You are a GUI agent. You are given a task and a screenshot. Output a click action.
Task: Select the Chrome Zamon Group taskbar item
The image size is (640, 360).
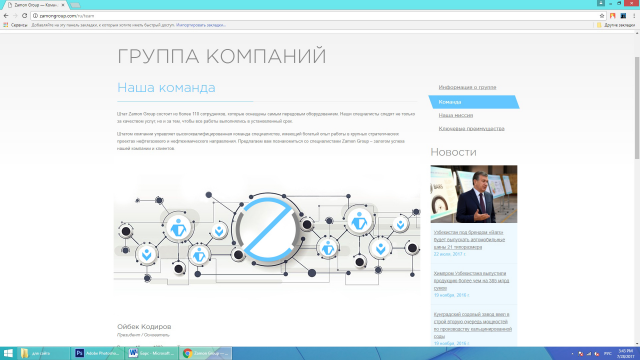[205, 353]
